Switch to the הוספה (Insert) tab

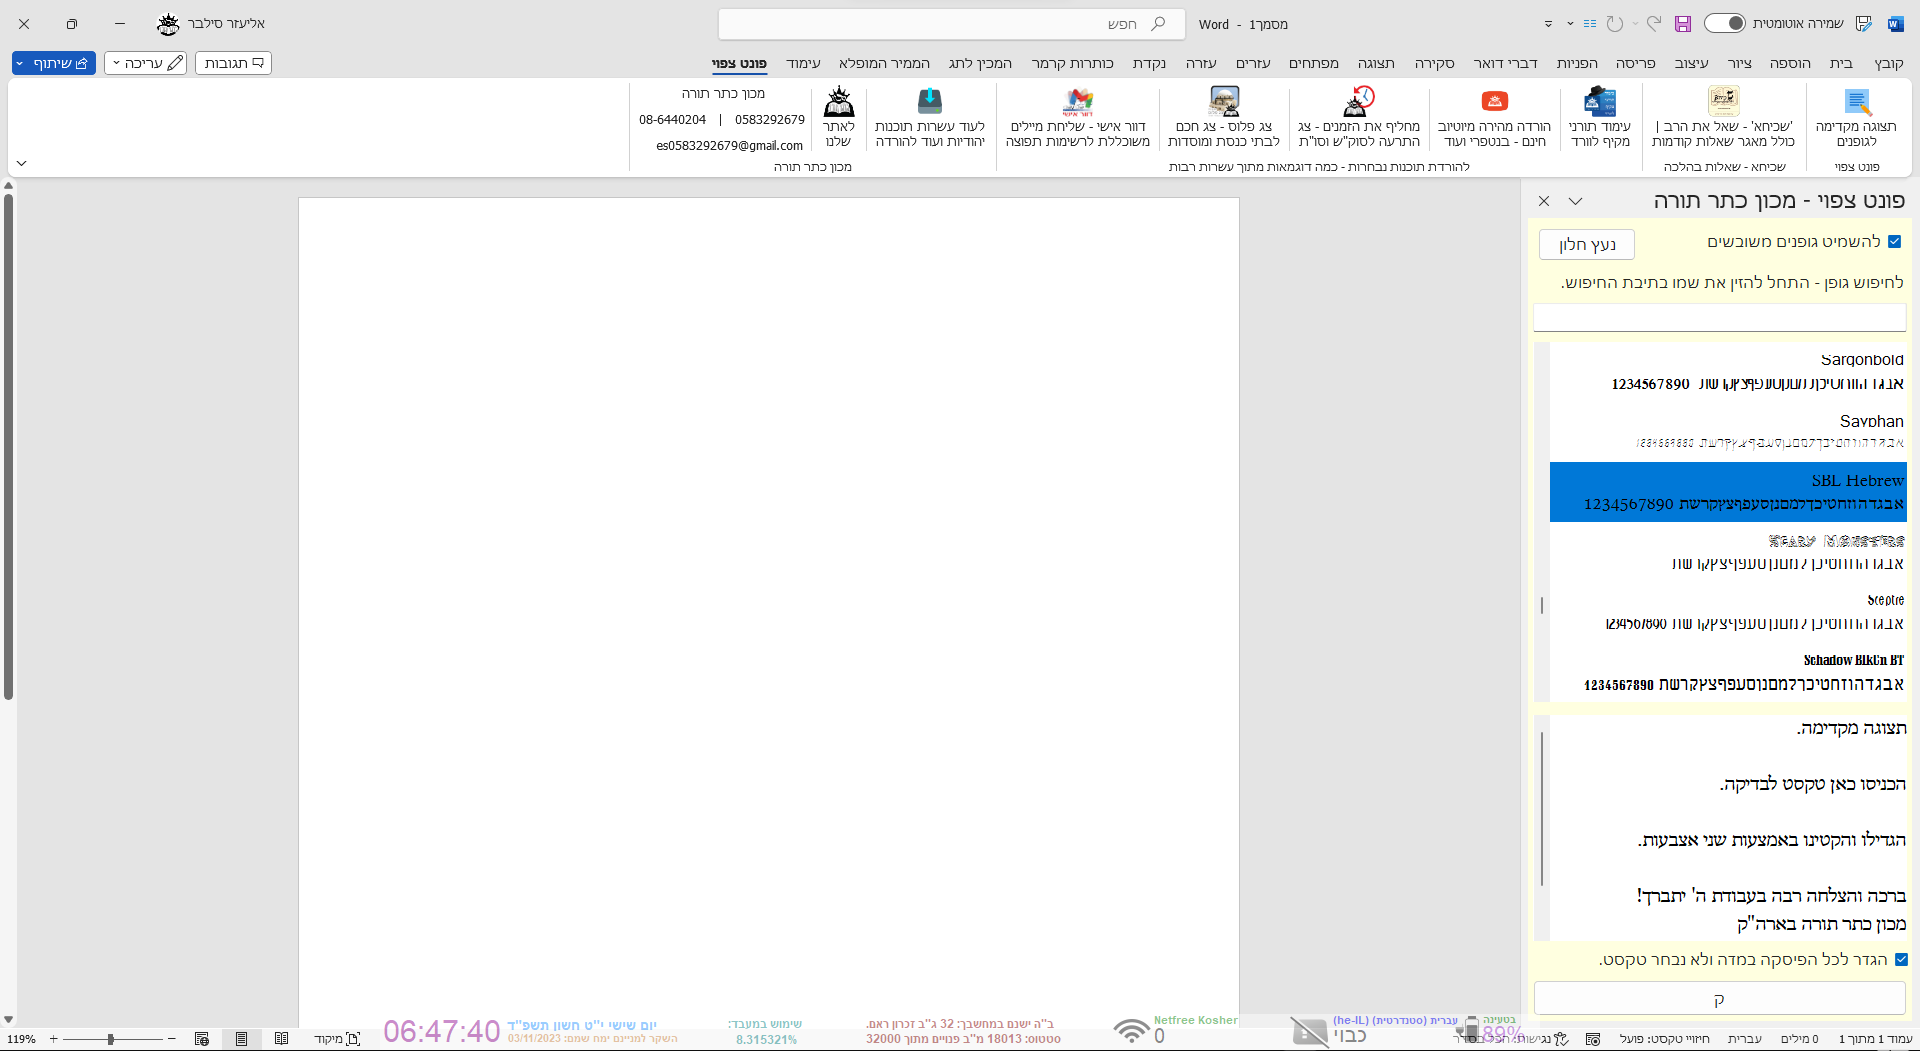1790,63
